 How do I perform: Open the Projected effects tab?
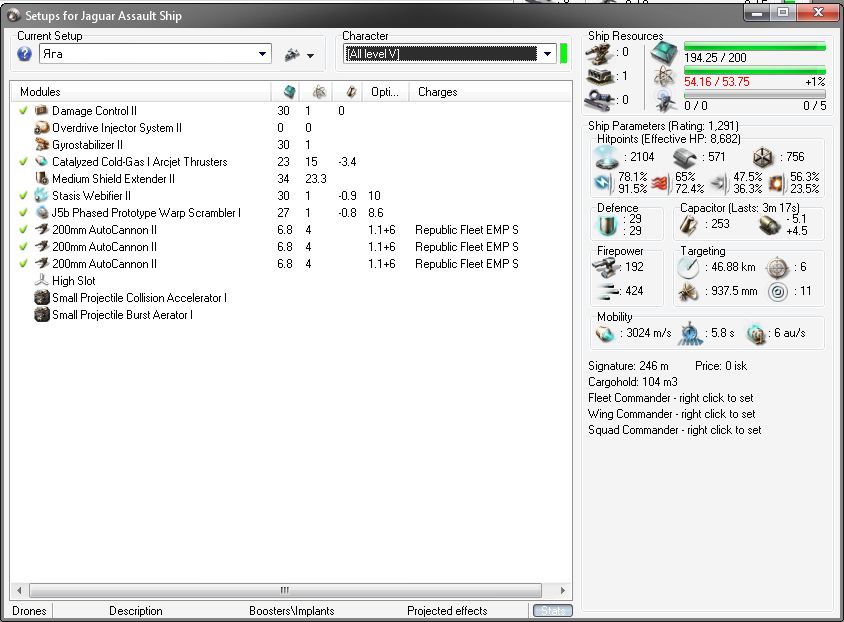tap(447, 611)
